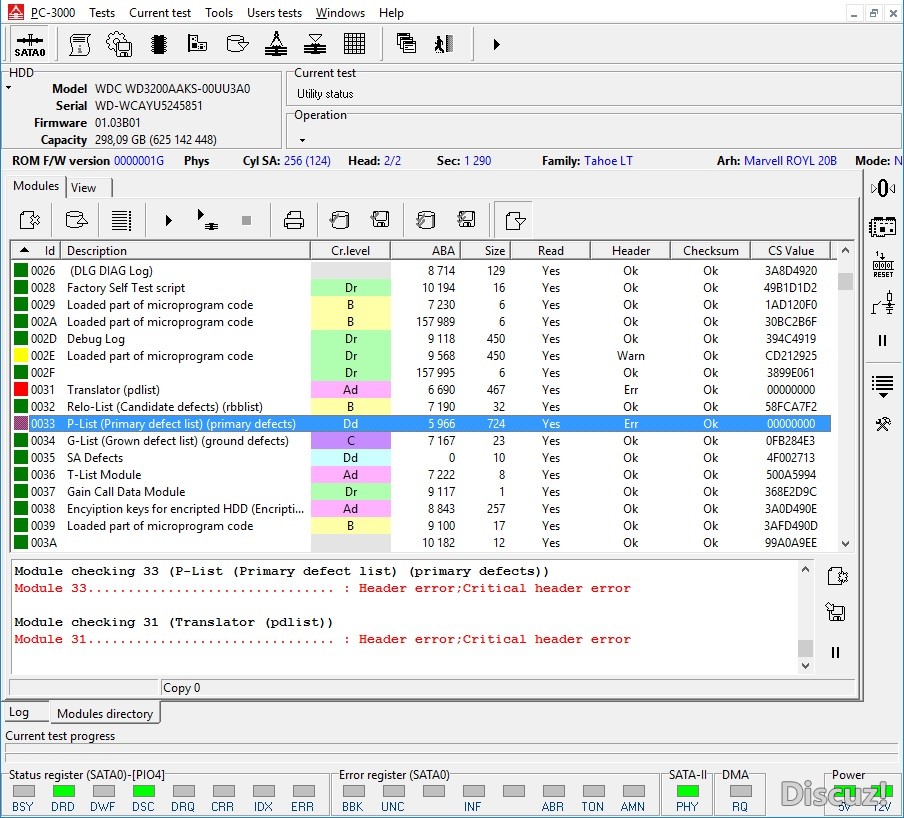Open the Tools menu
904x818 pixels.
219,13
